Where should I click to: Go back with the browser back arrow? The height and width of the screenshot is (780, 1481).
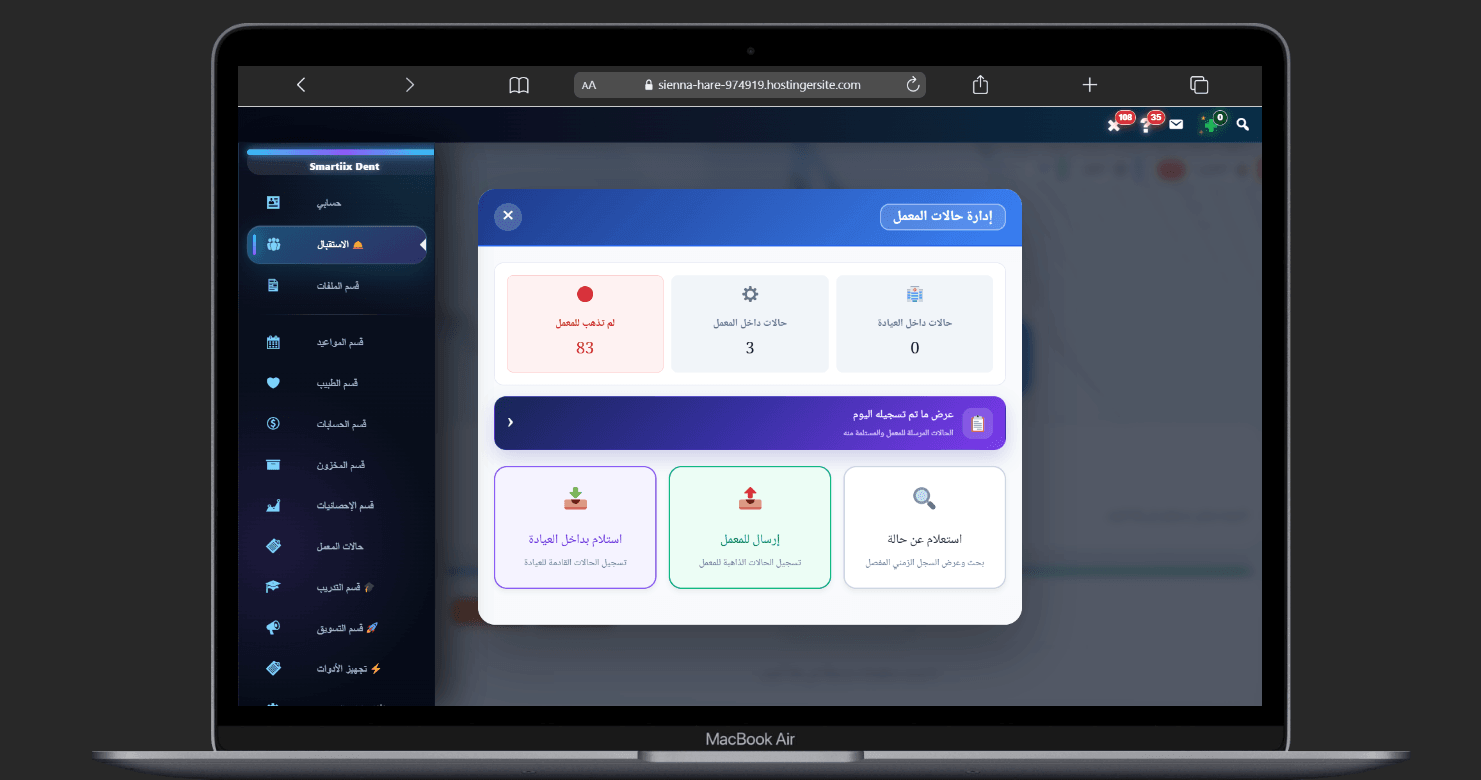301,85
